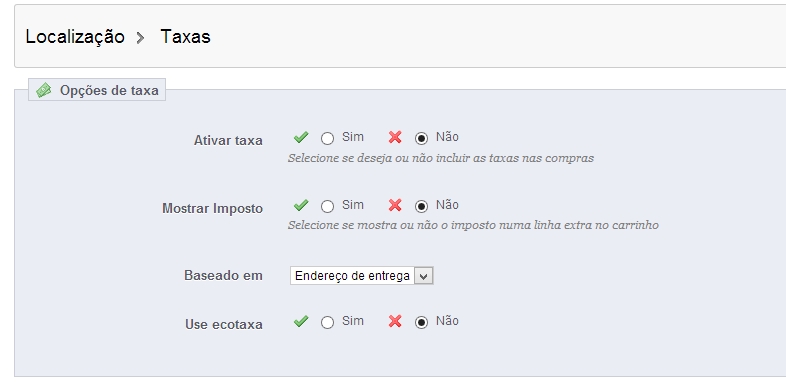Open the Taxas breadcrumb item
Image resolution: width=786 pixels, height=386 pixels.
click(x=185, y=37)
